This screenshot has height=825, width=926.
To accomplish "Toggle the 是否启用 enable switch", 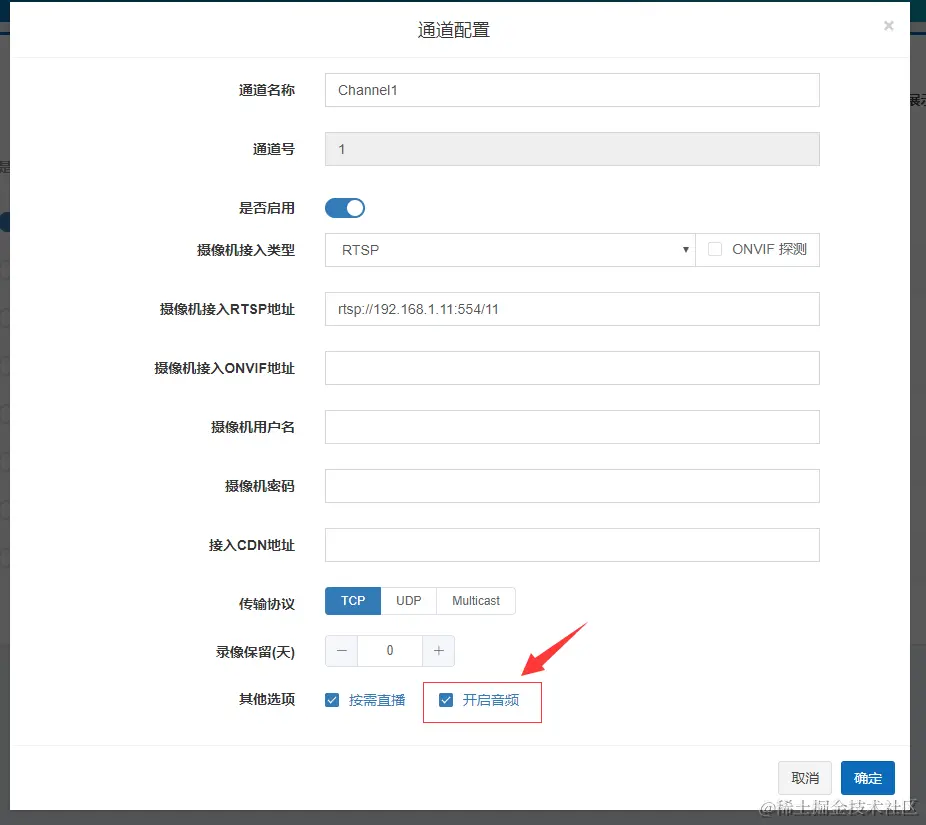I will pos(345,207).
